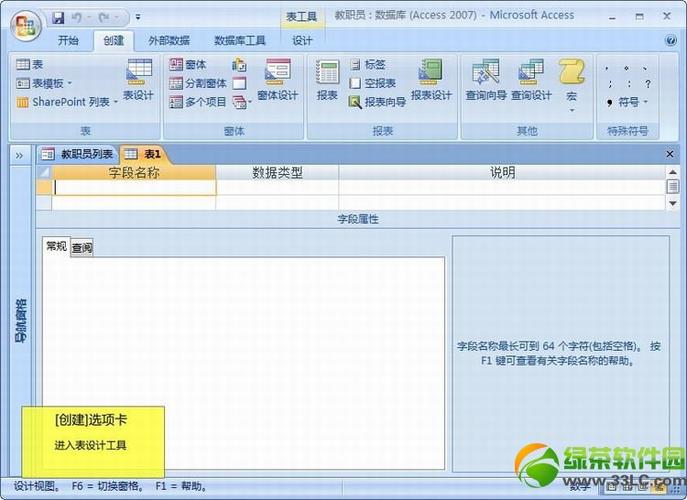
Task: Insert the semicolon special symbol
Action: pos(609,84)
